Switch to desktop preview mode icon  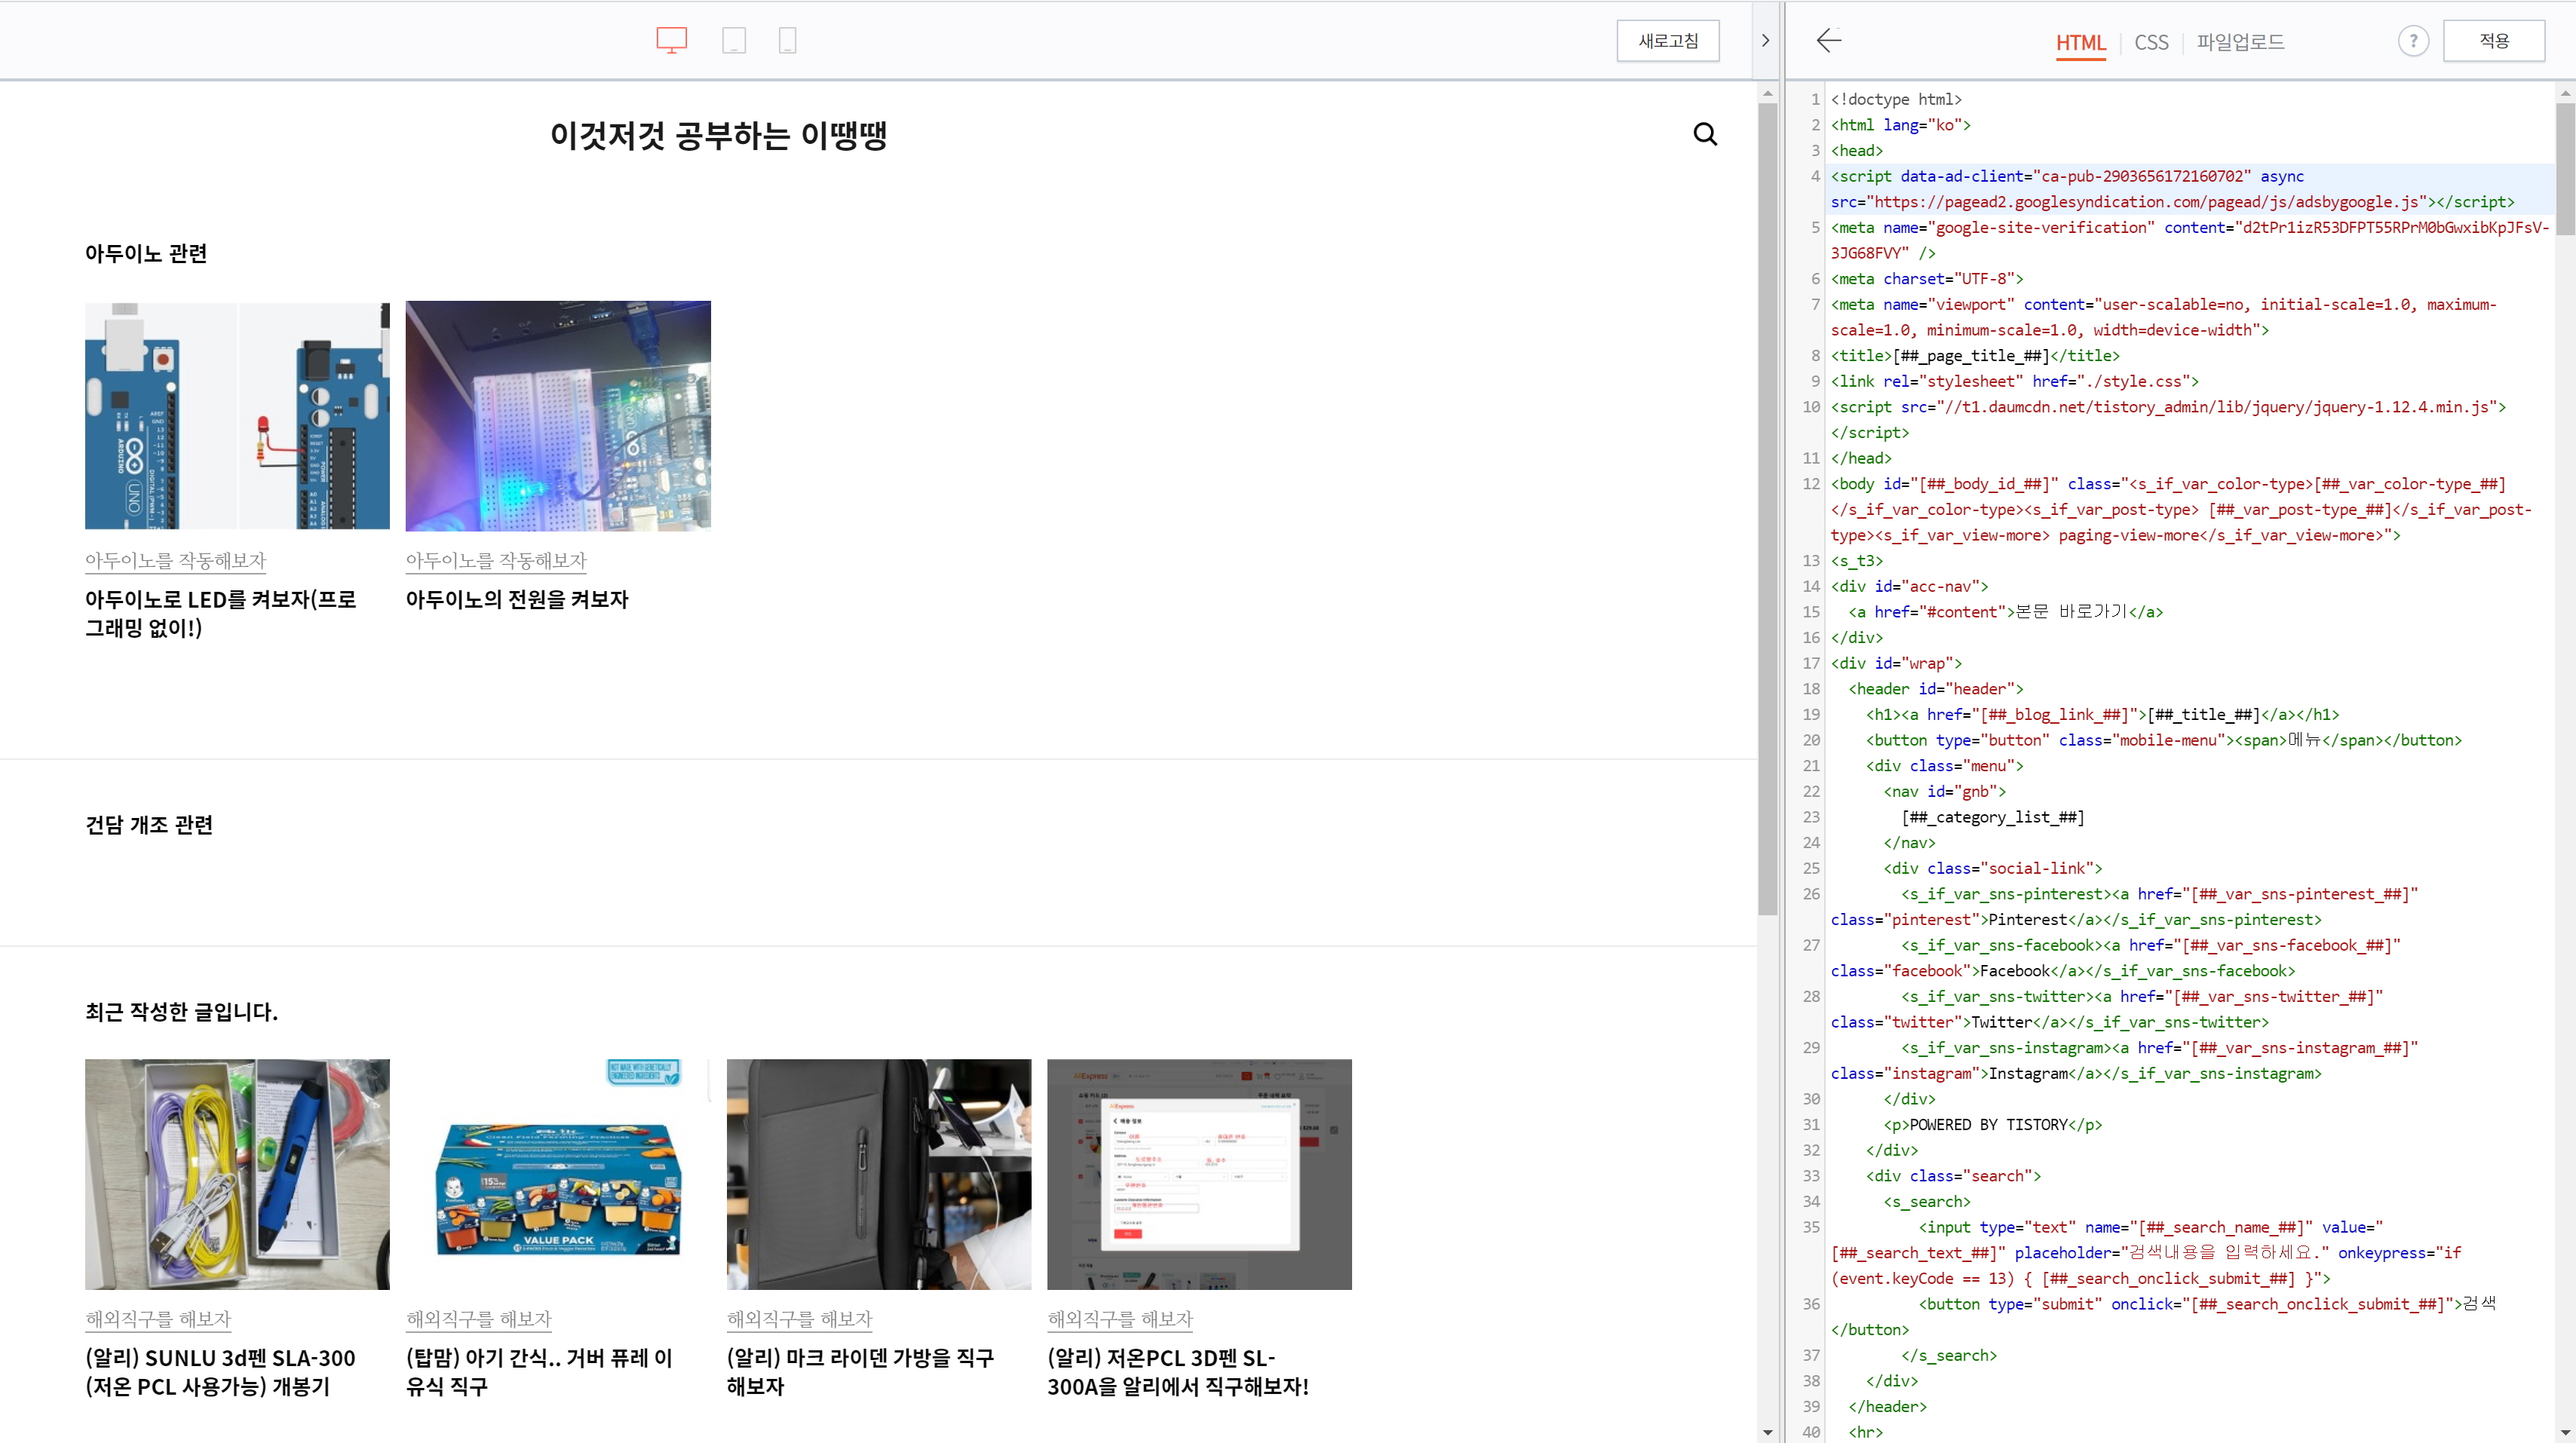tap(671, 40)
